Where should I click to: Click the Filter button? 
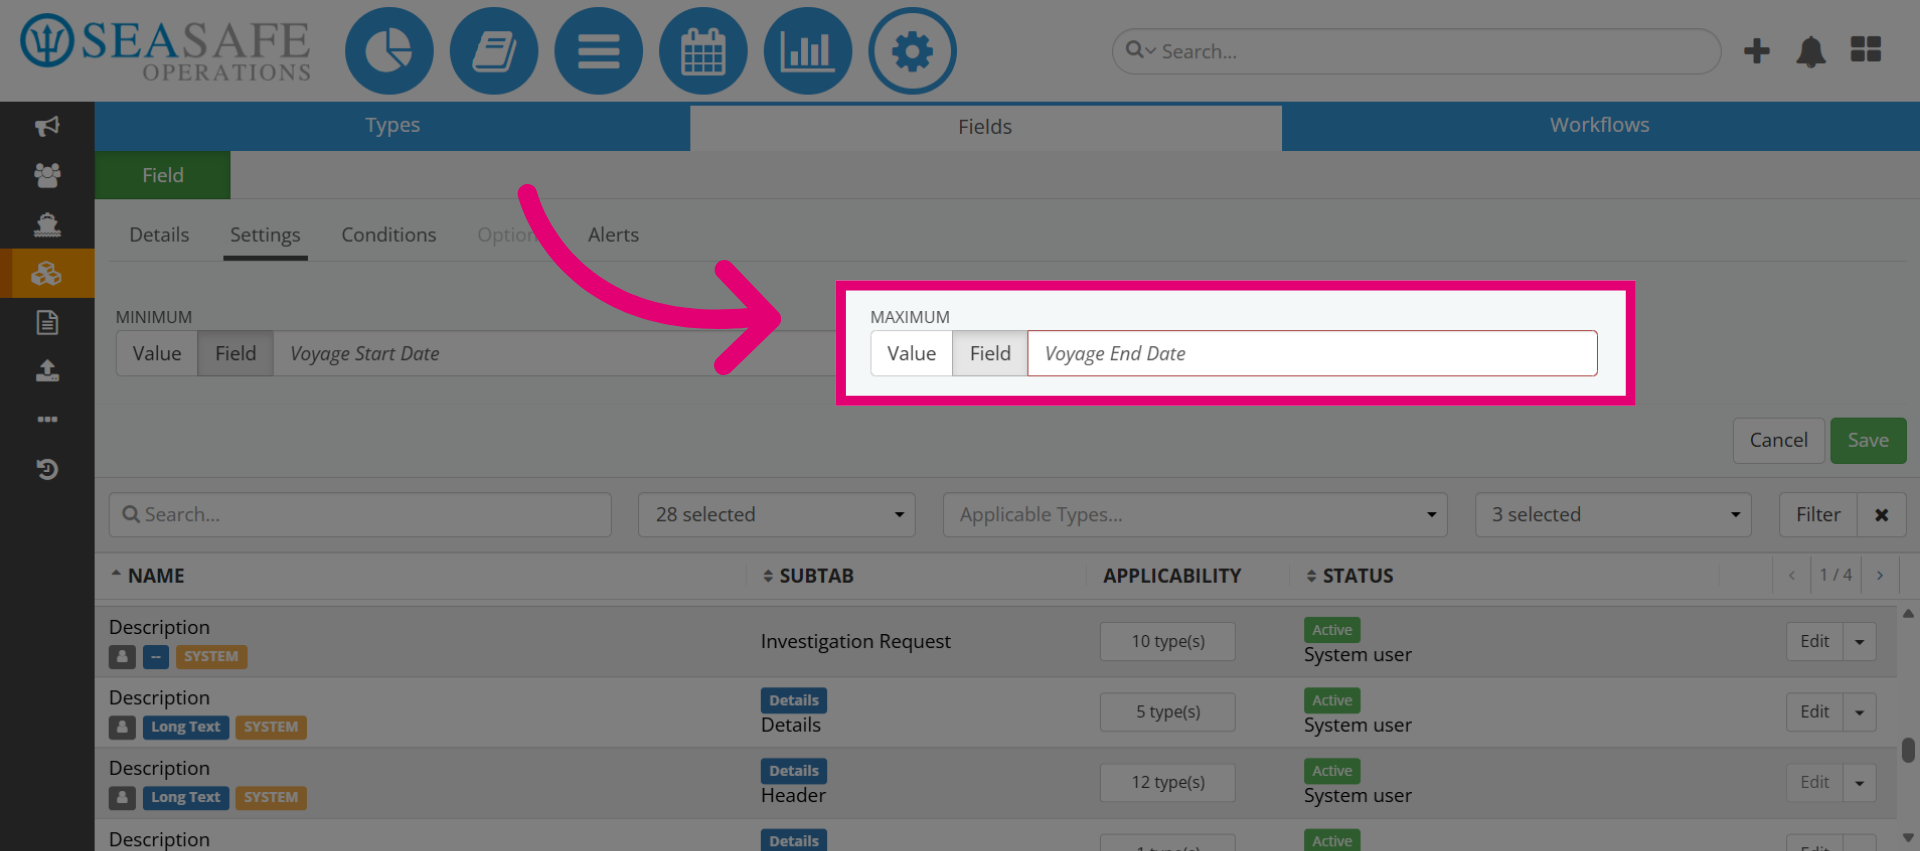tap(1818, 515)
